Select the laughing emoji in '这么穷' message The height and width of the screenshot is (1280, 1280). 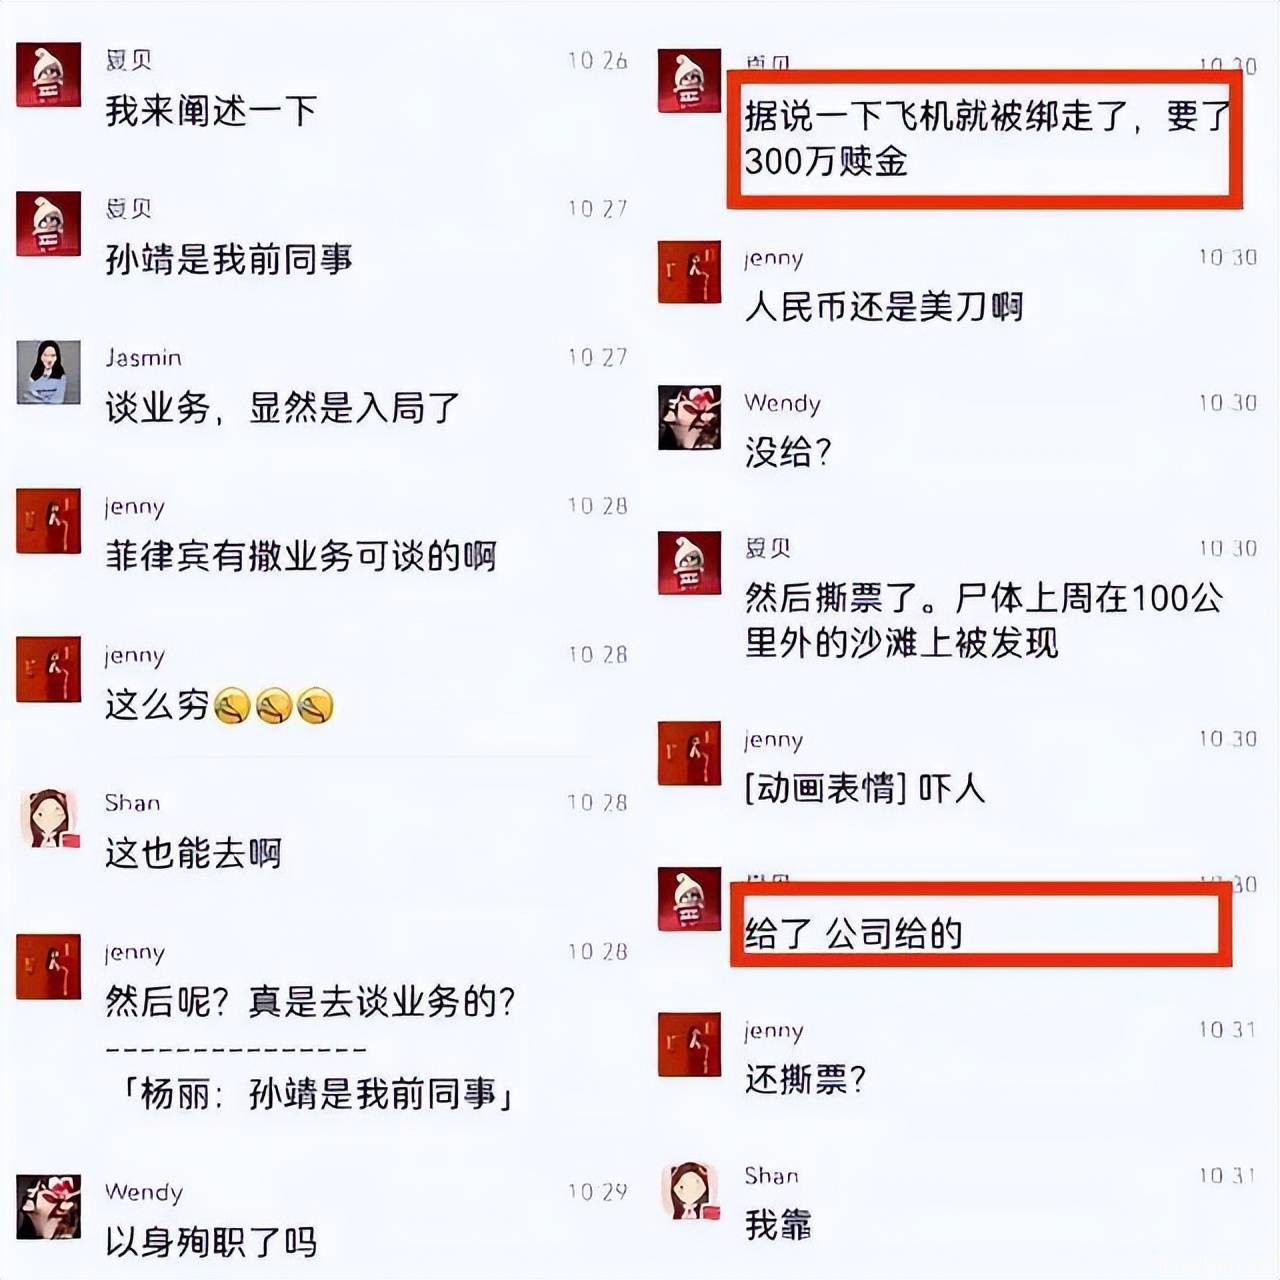(273, 706)
